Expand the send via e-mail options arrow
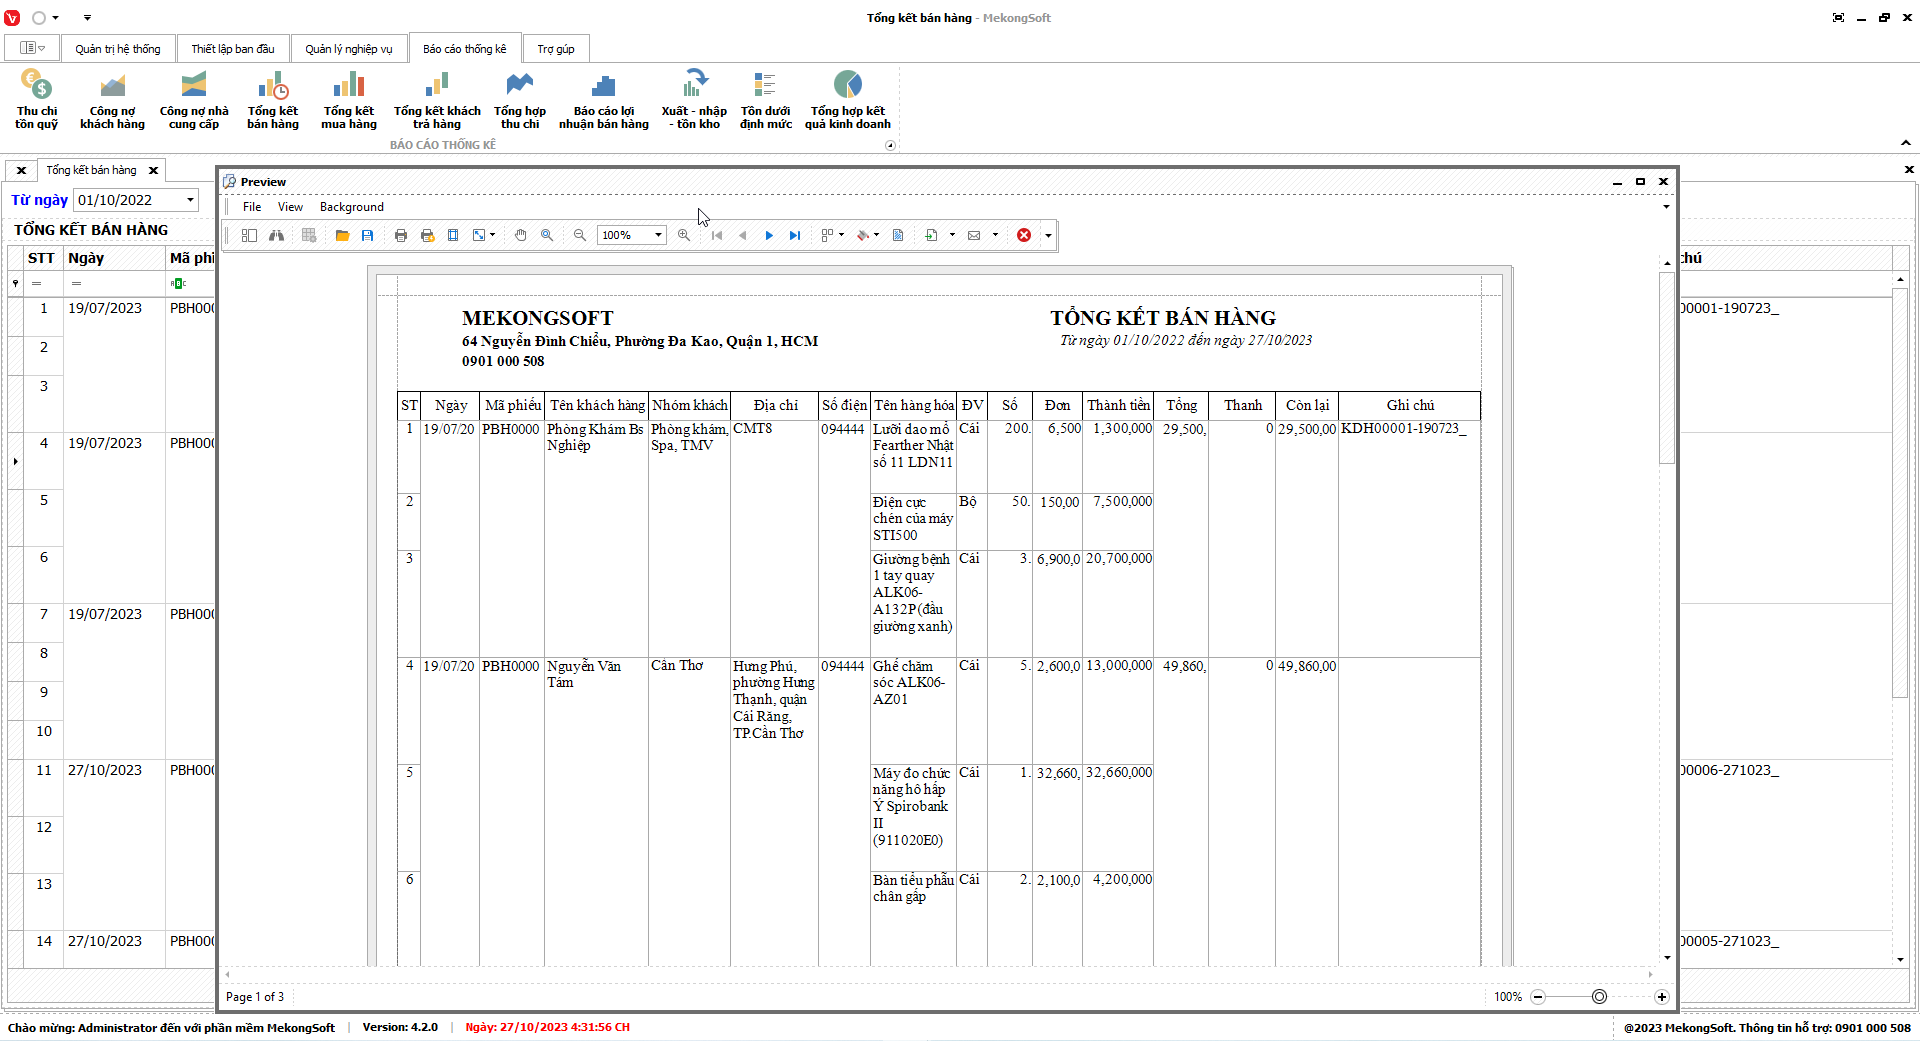Viewport: 1920px width, 1041px height. pyautogui.click(x=995, y=235)
